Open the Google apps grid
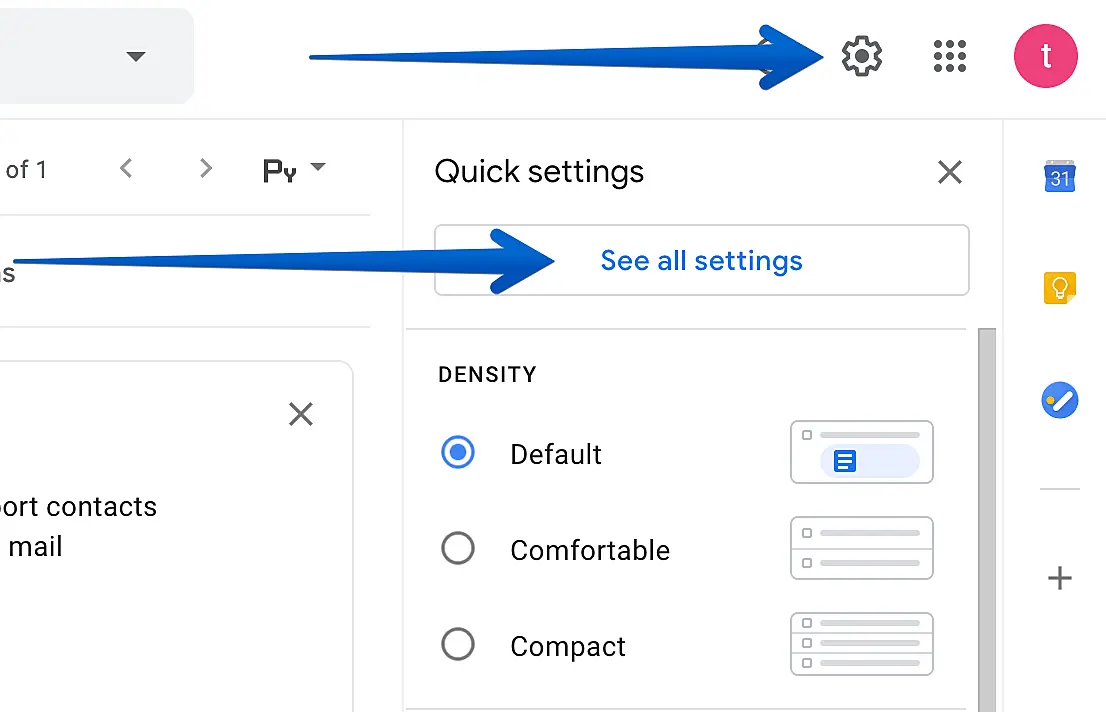1106x712 pixels. 949,56
